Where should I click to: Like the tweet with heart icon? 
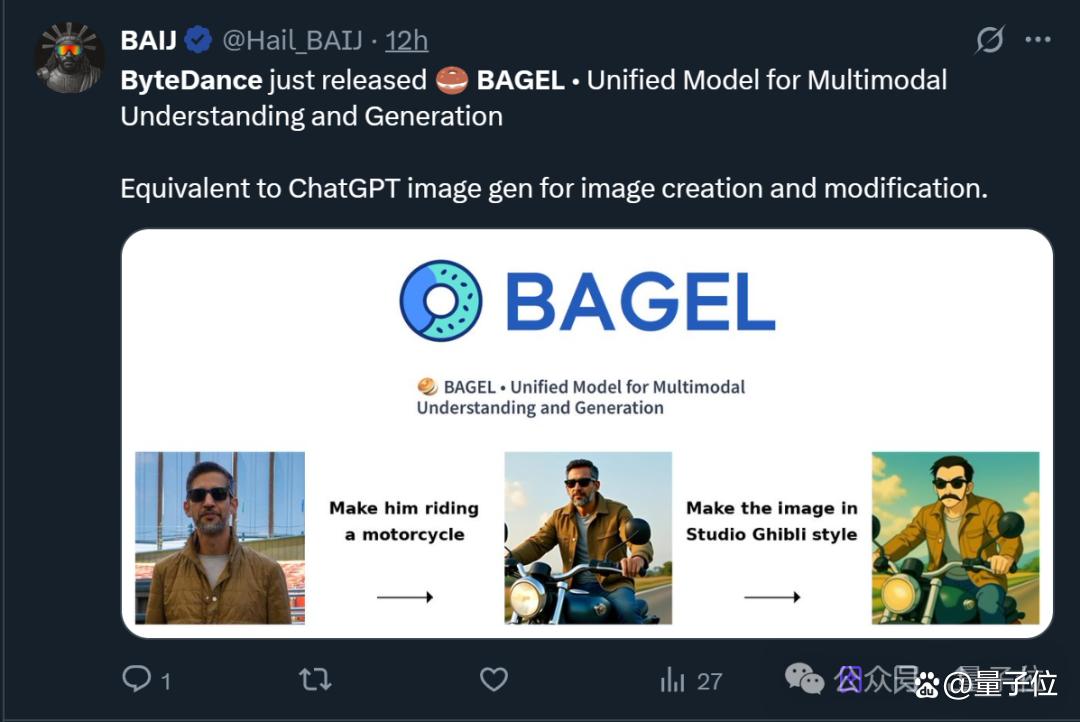point(494,679)
